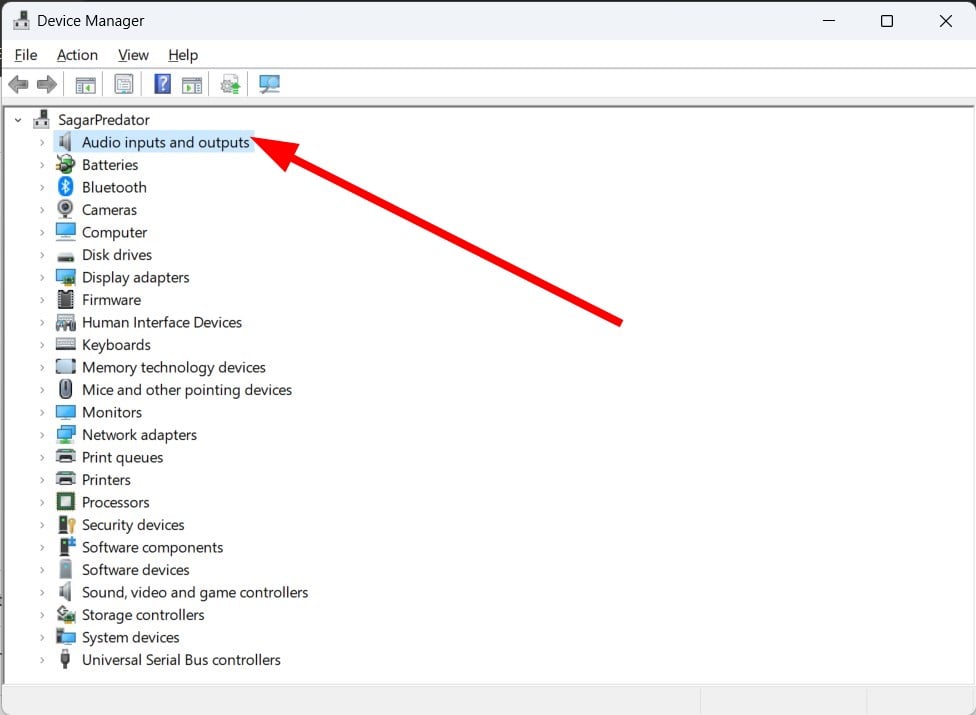
Task: Click the Software devices icon
Action: point(65,569)
